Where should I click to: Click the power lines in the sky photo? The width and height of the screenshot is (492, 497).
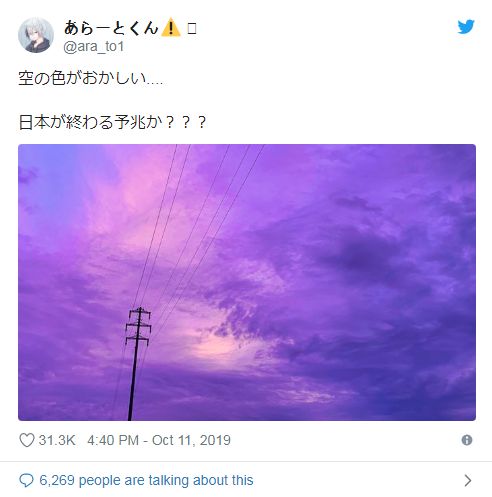197,227
